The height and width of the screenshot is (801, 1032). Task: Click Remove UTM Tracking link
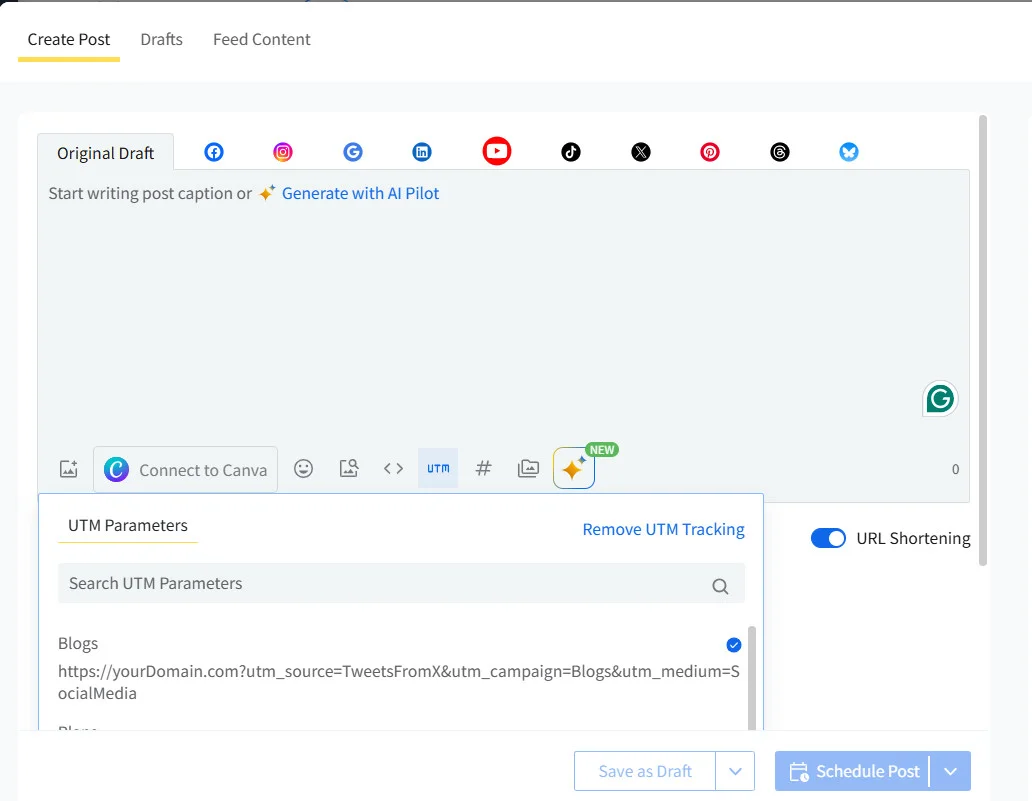coord(663,529)
